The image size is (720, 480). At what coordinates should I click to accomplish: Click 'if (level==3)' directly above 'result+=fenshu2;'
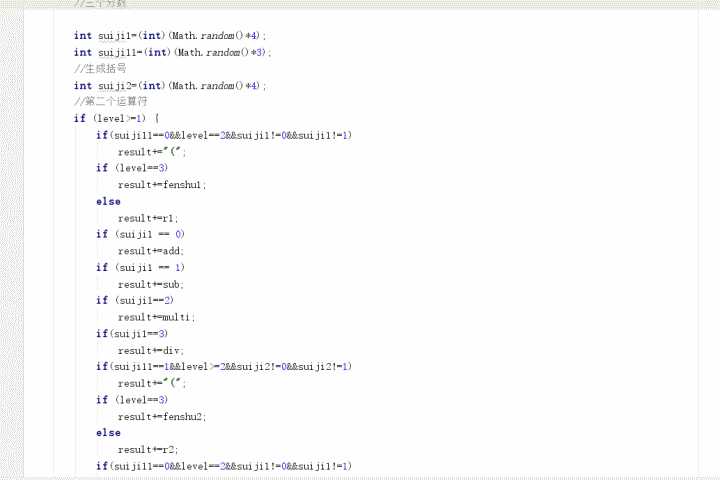coord(132,400)
